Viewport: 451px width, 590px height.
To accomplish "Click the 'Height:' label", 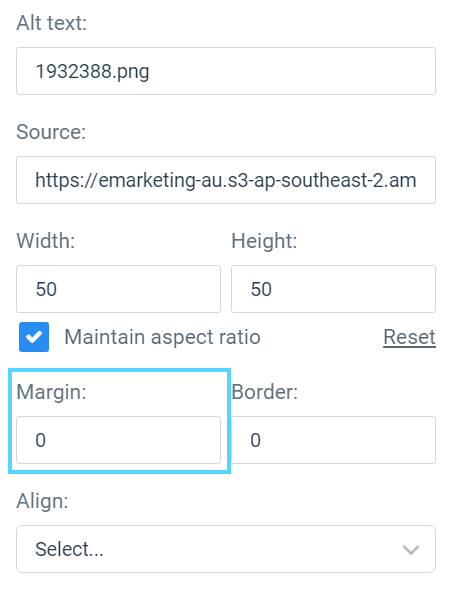I will (x=264, y=241).
